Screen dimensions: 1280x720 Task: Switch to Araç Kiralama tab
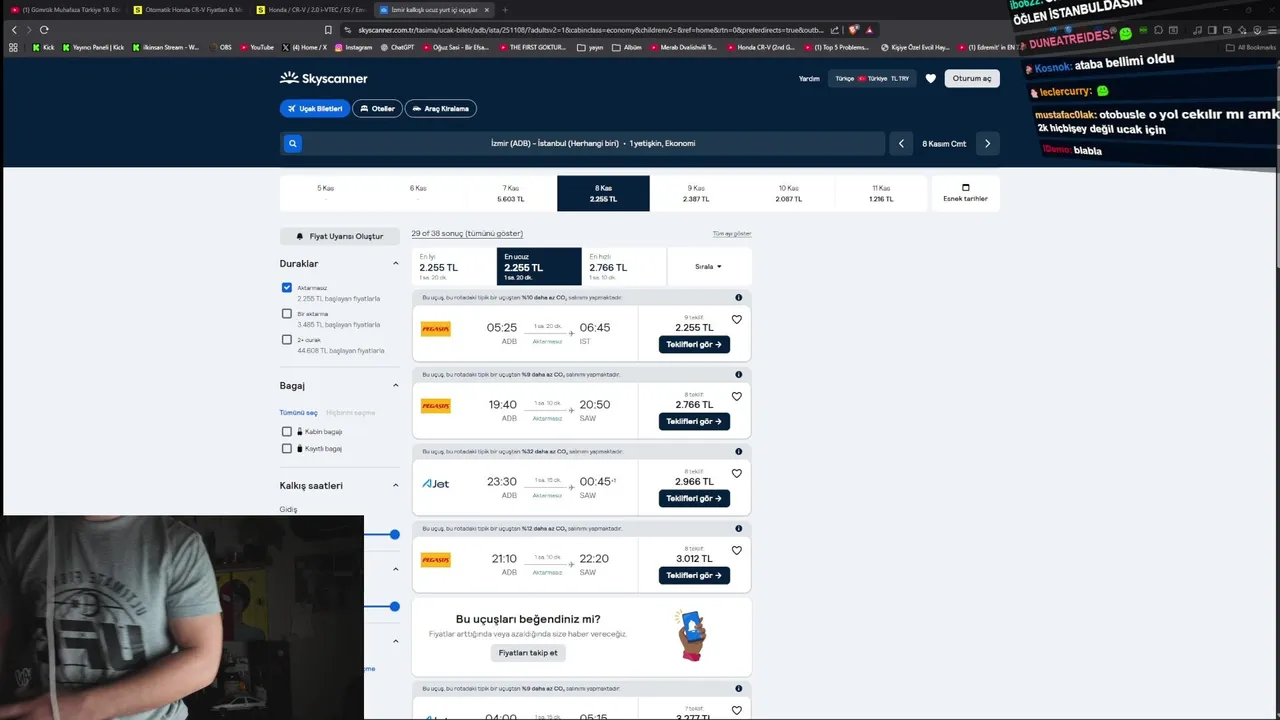tap(441, 108)
